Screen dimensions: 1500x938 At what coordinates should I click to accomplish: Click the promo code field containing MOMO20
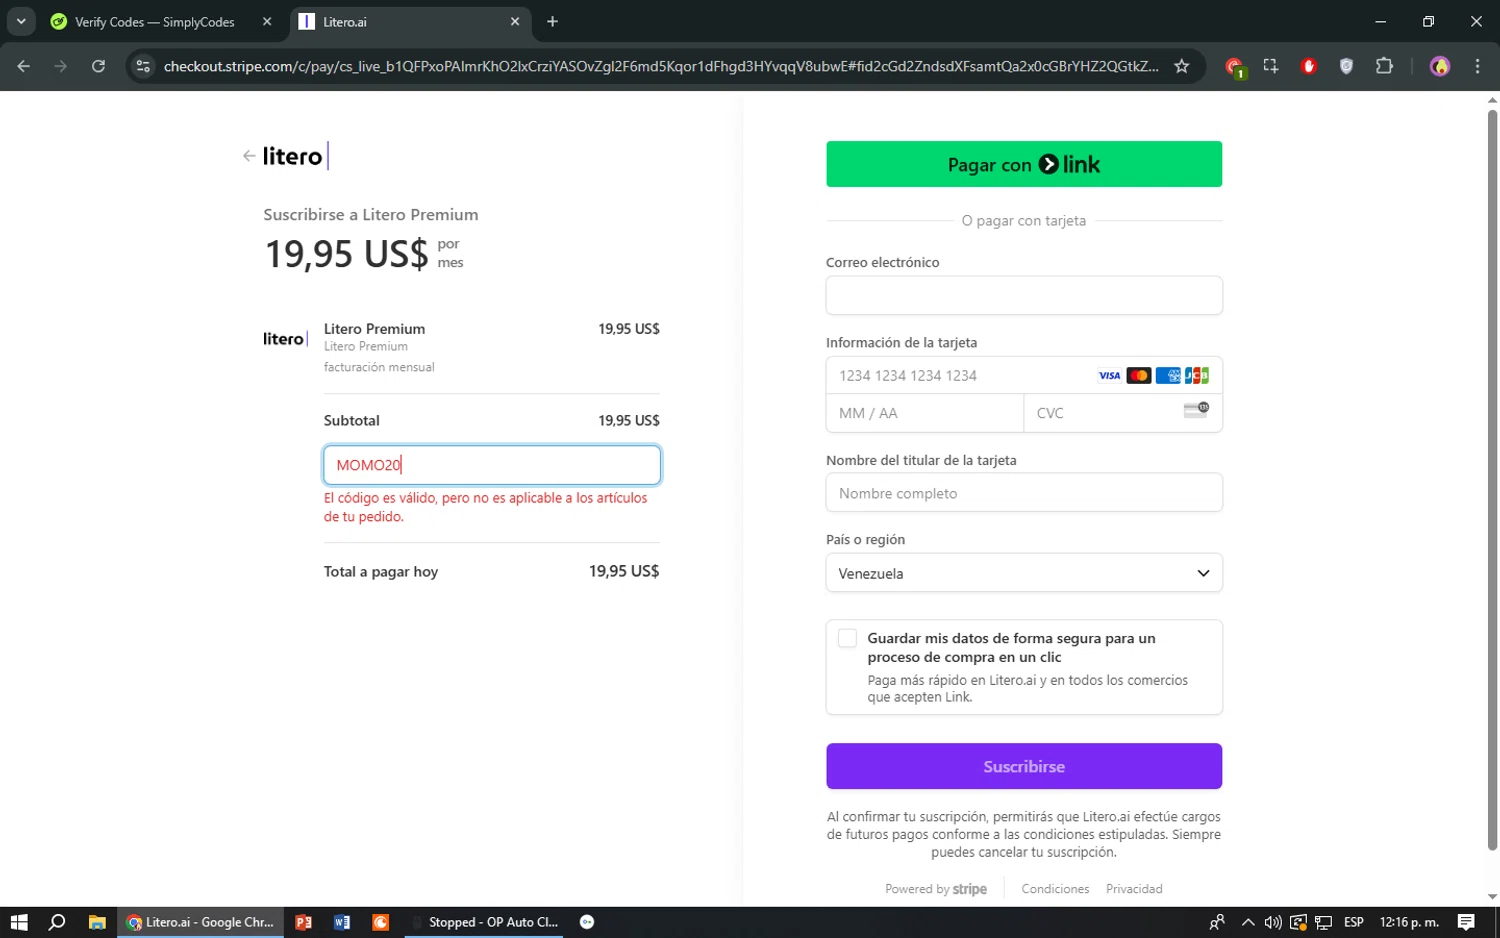(x=492, y=465)
